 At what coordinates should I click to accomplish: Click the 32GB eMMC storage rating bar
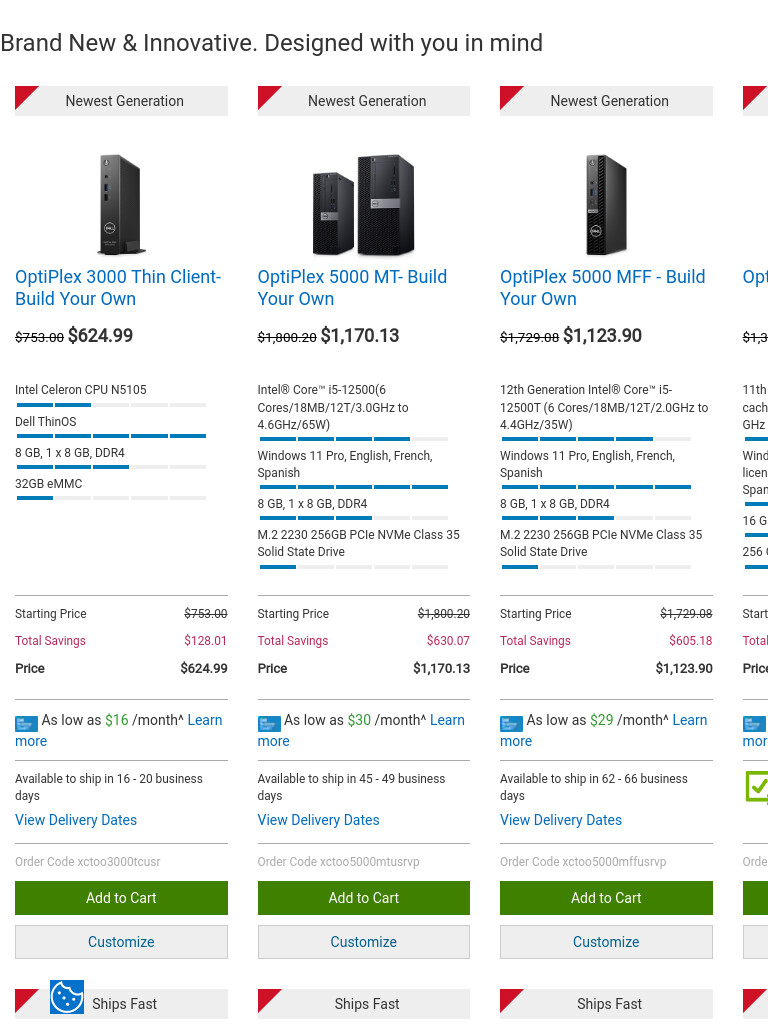[x=111, y=498]
